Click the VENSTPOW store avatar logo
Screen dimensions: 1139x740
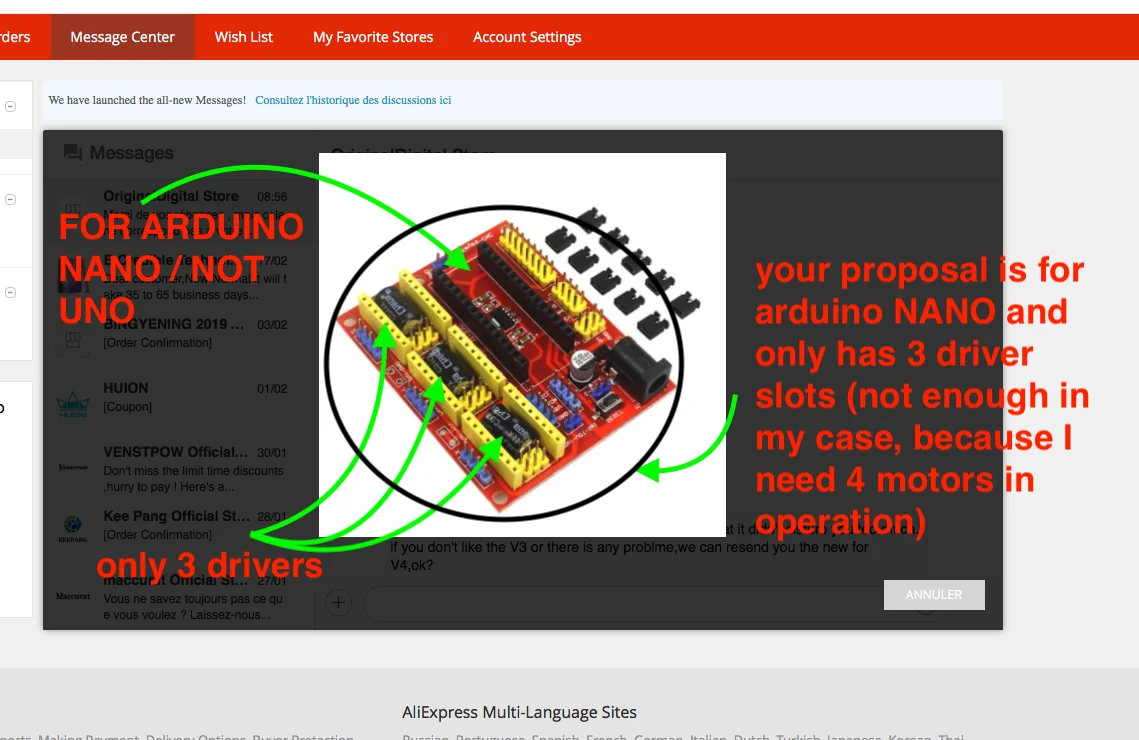coord(73,467)
